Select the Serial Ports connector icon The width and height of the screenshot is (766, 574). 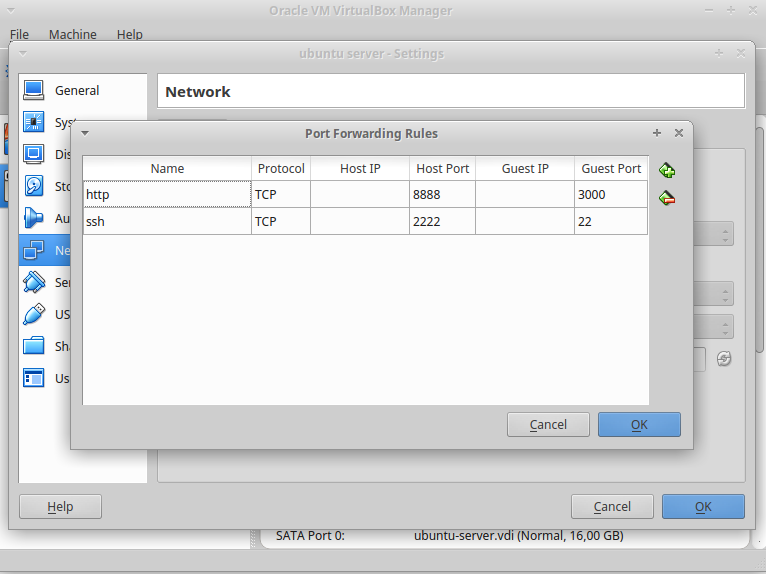(x=34, y=282)
